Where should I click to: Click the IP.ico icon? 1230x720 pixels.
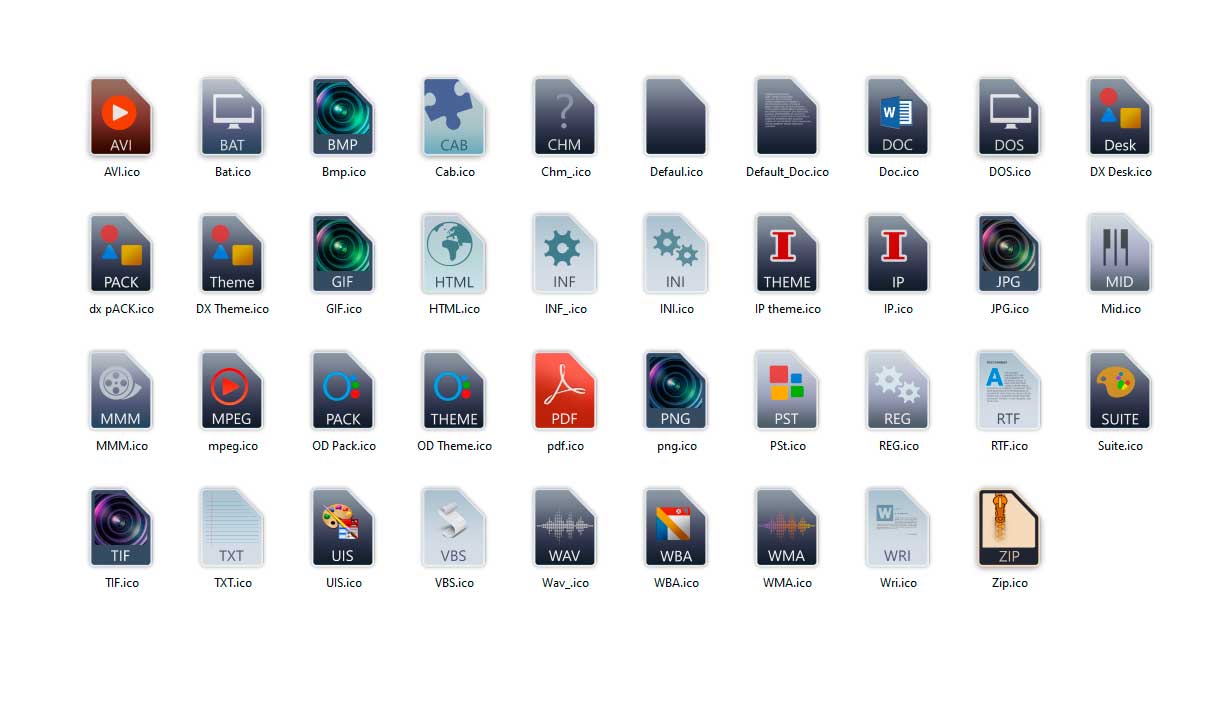pyautogui.click(x=898, y=254)
